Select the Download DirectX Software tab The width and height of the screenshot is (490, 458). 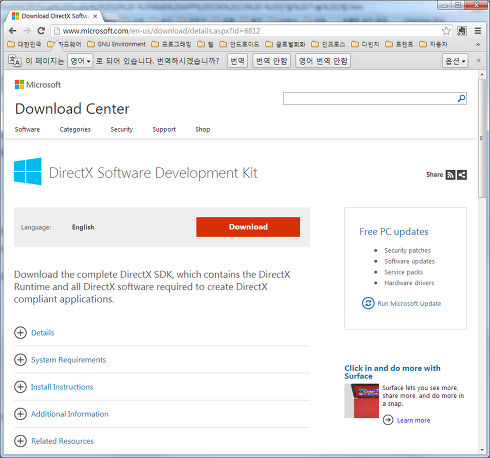[x=53, y=16]
